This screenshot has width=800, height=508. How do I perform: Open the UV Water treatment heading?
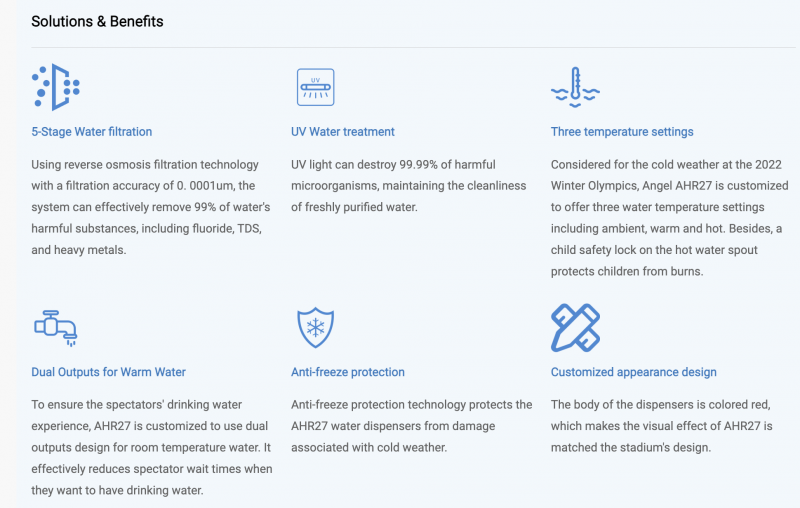[x=343, y=132]
